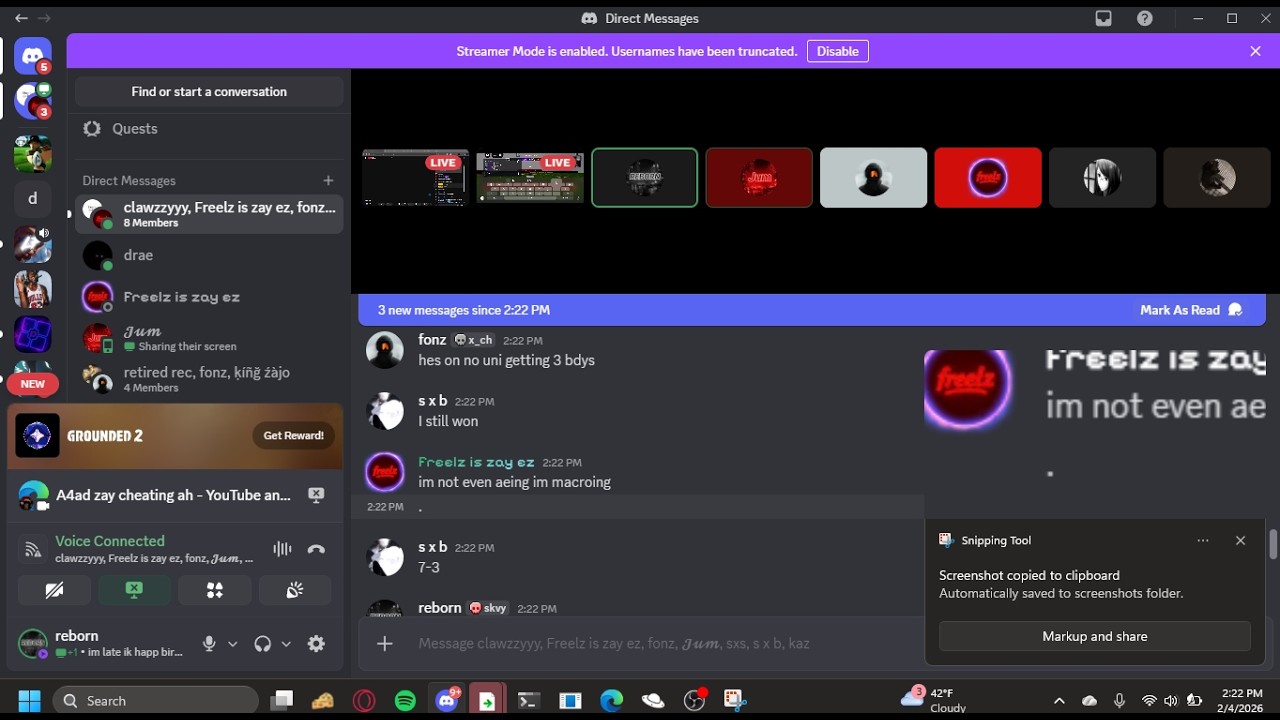This screenshot has height=720, width=1280.
Task: Open the server labeled d in sidebar
Action: [33, 198]
